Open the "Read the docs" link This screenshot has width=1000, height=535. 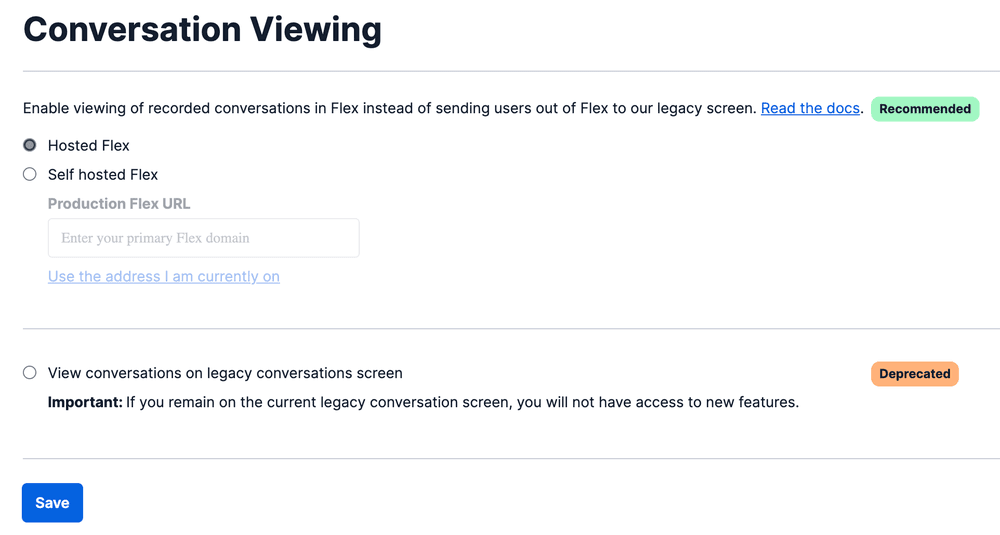click(x=810, y=108)
